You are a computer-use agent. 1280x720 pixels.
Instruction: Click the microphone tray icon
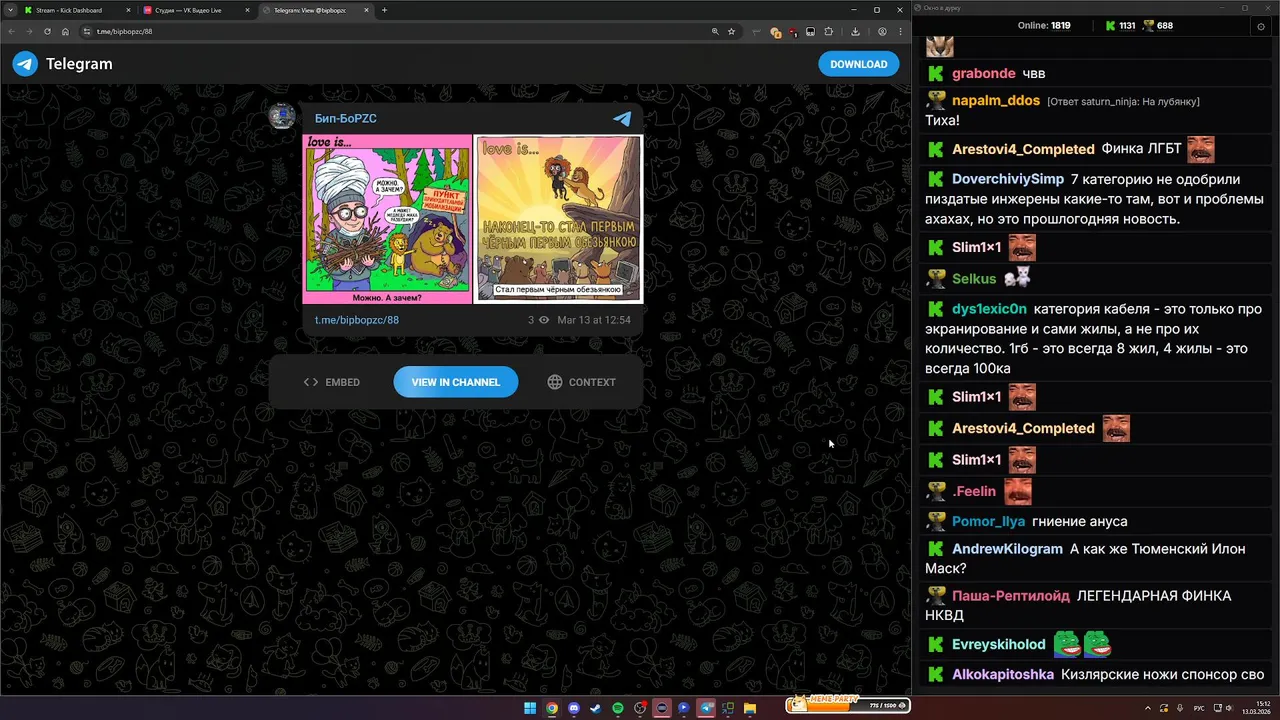[x=1179, y=708]
